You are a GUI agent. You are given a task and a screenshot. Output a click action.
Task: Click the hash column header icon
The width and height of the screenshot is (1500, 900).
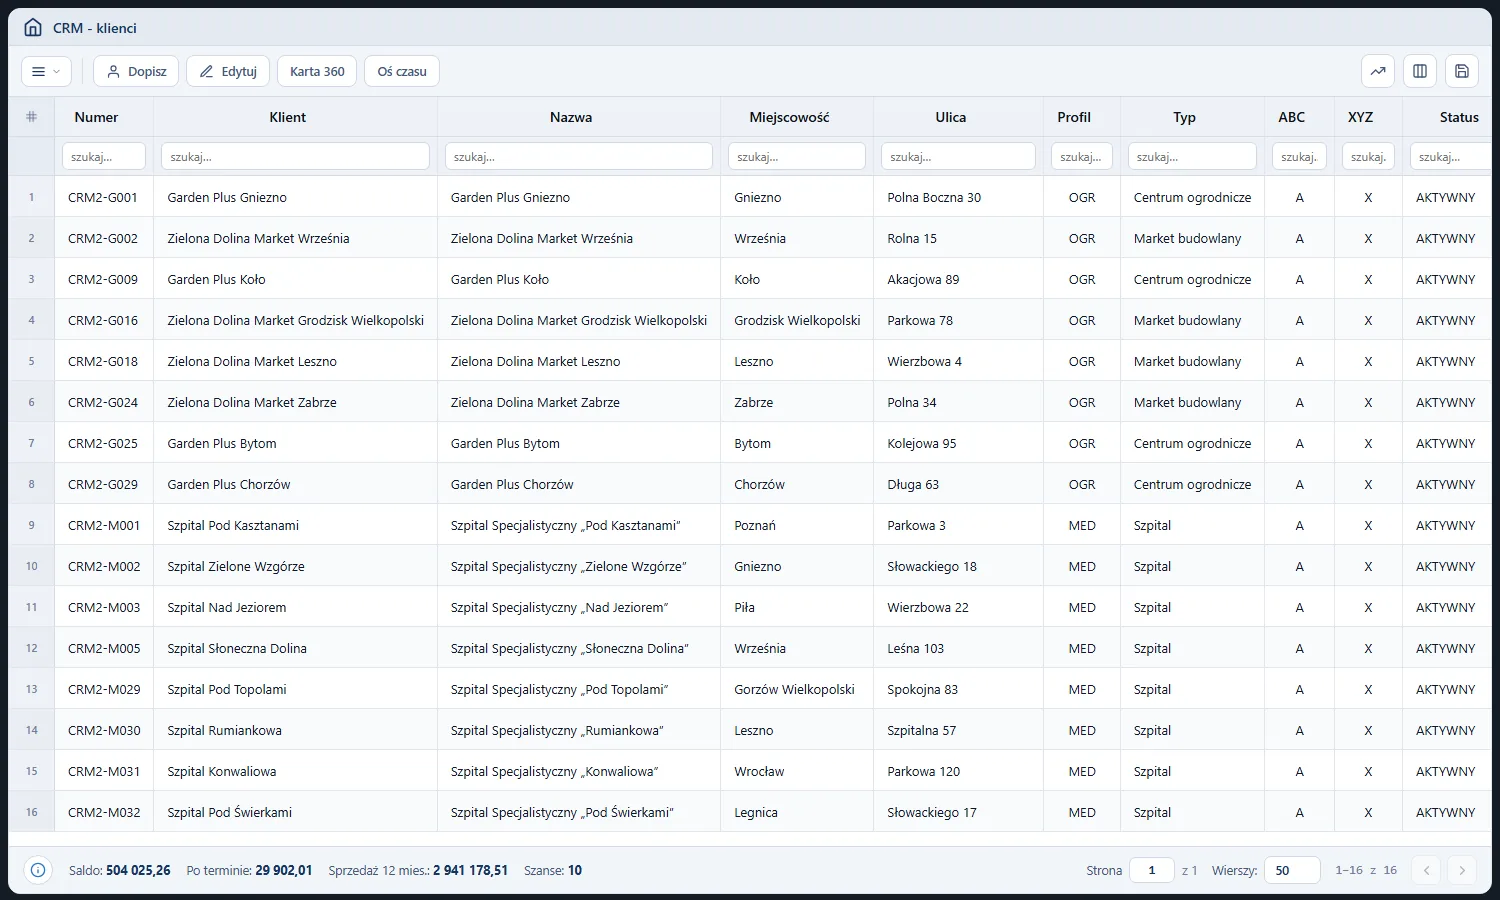[31, 117]
